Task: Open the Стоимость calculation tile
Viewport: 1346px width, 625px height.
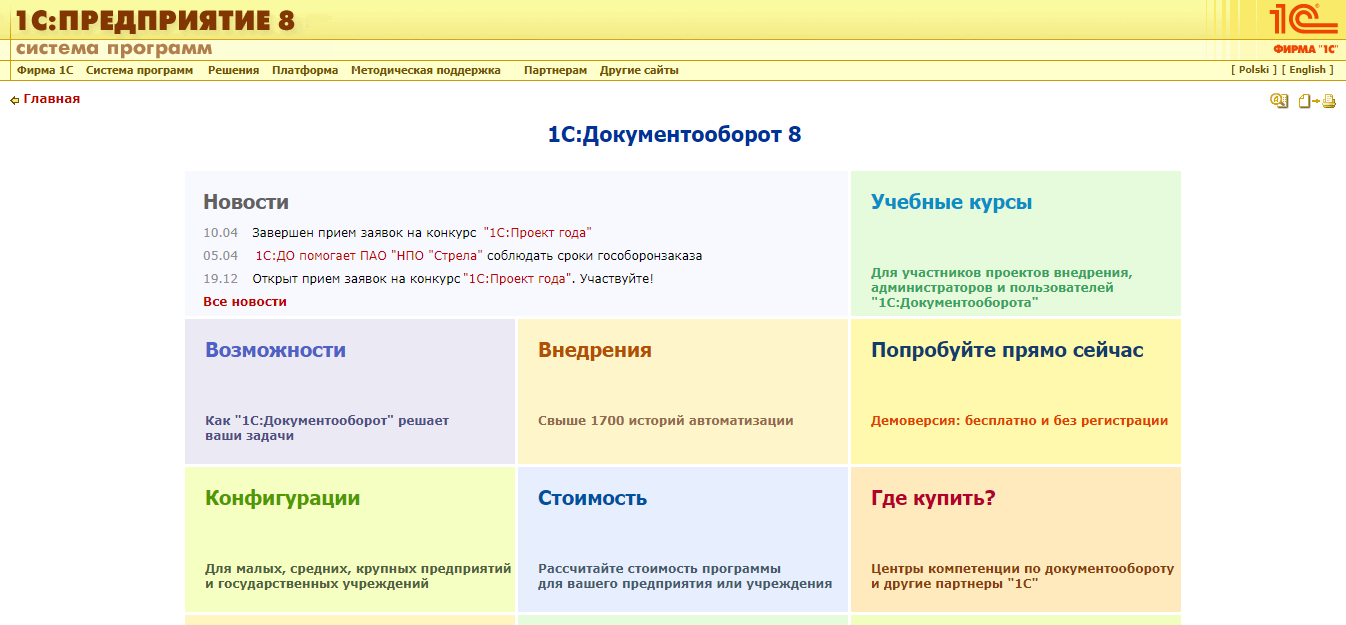Action: (596, 497)
